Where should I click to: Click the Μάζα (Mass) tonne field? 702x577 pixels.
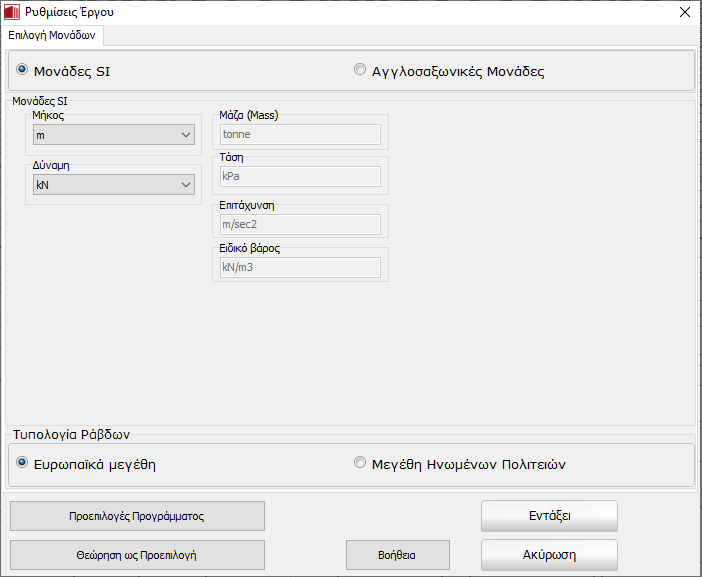coord(300,135)
